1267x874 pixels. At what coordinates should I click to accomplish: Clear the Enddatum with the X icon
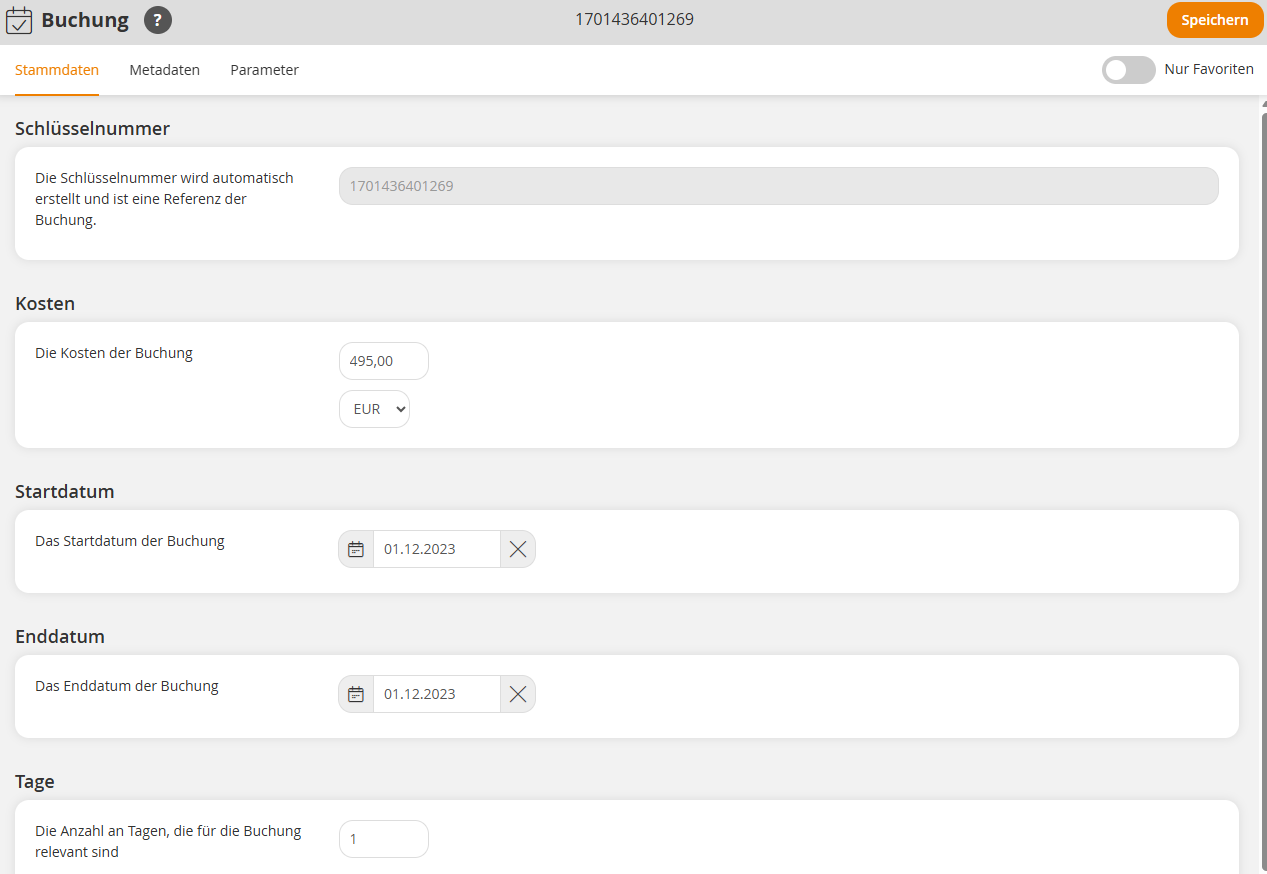(518, 694)
